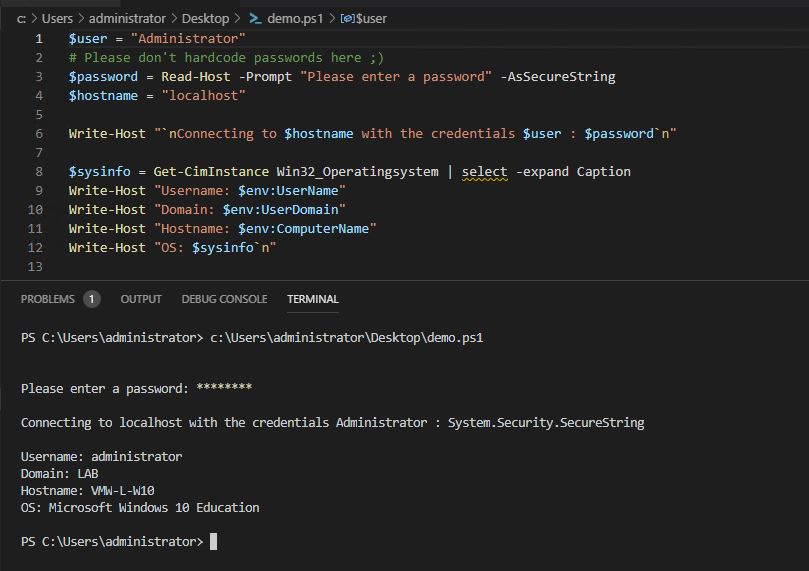Switch to the TERMINAL tab
The width and height of the screenshot is (809, 571).
tap(313, 299)
